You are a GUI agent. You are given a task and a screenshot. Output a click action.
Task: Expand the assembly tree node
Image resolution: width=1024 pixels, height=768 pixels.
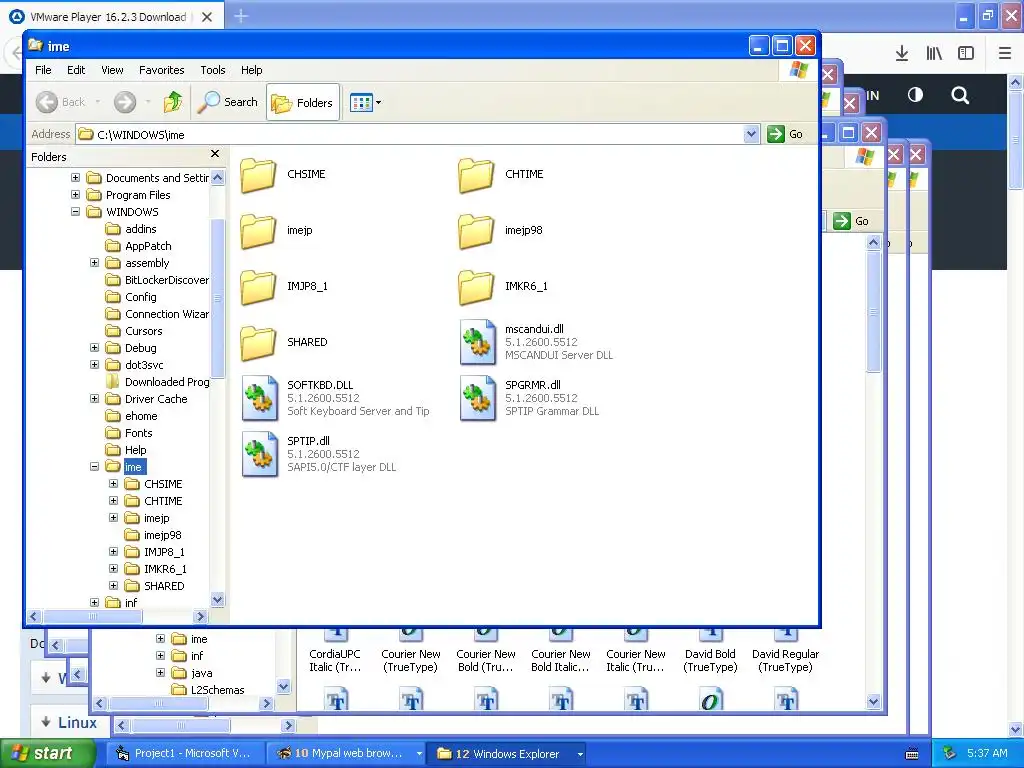[95, 263]
